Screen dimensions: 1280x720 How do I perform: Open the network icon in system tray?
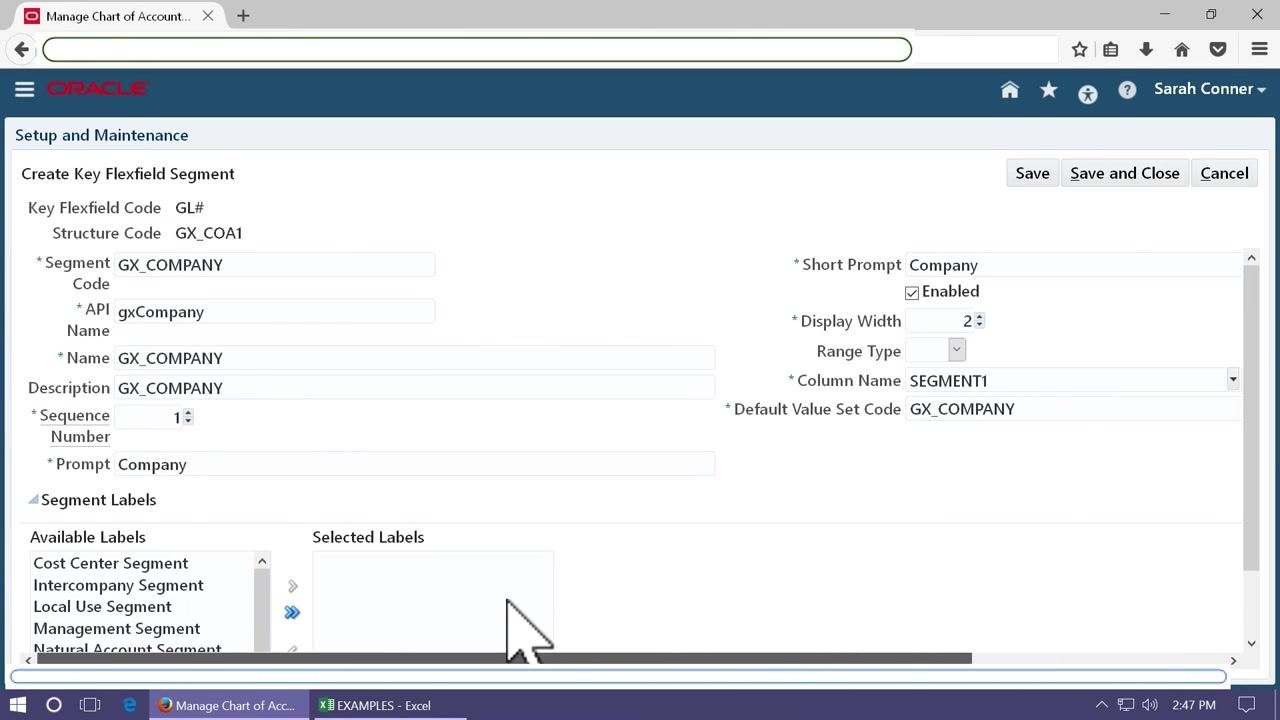click(1126, 705)
